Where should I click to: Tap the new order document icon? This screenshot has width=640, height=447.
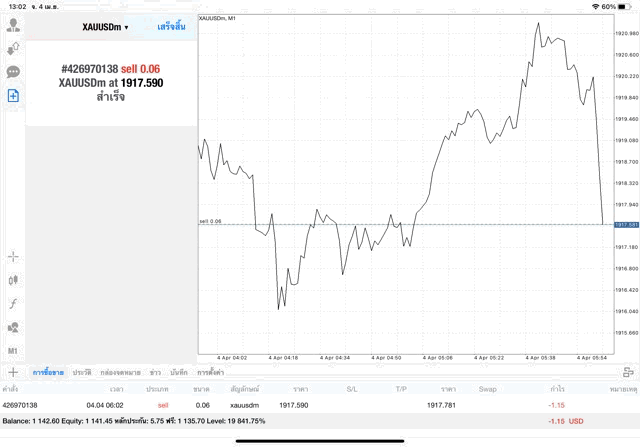pos(13,96)
